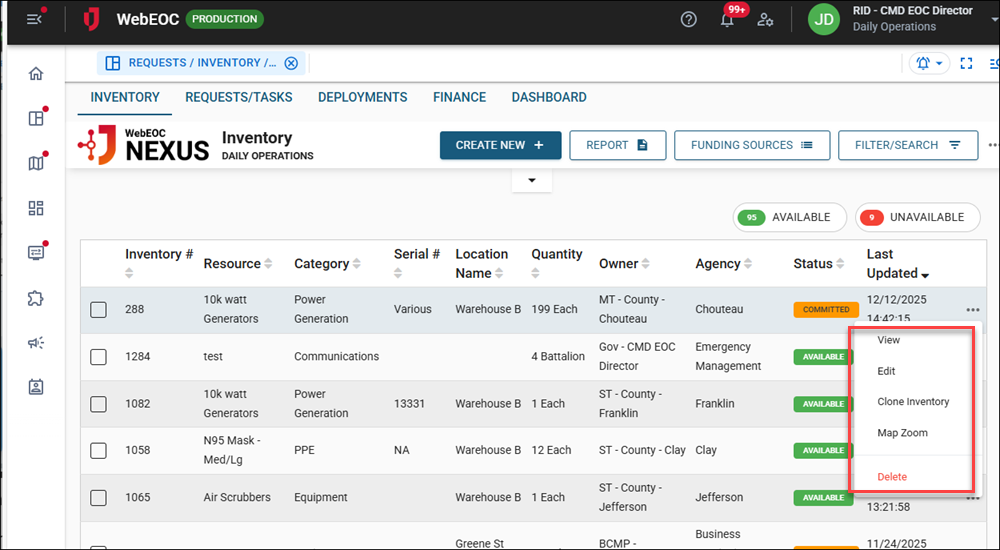Expand the user account dropdown arrow
1000x550 pixels.
(994, 19)
